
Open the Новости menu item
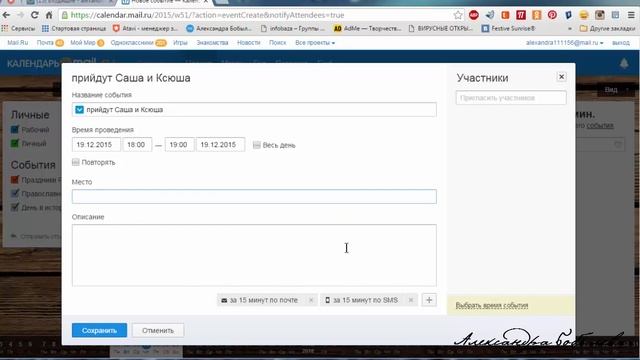(249, 42)
